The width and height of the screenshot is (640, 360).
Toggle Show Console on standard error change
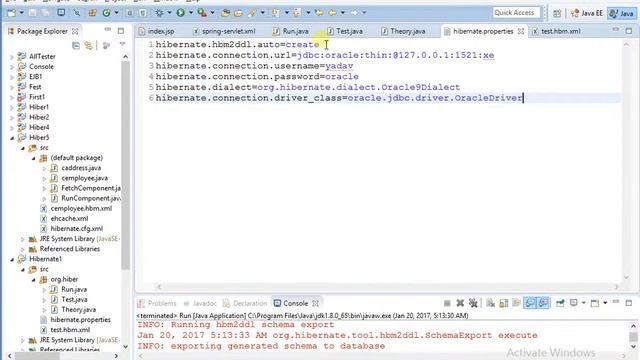point(543,303)
